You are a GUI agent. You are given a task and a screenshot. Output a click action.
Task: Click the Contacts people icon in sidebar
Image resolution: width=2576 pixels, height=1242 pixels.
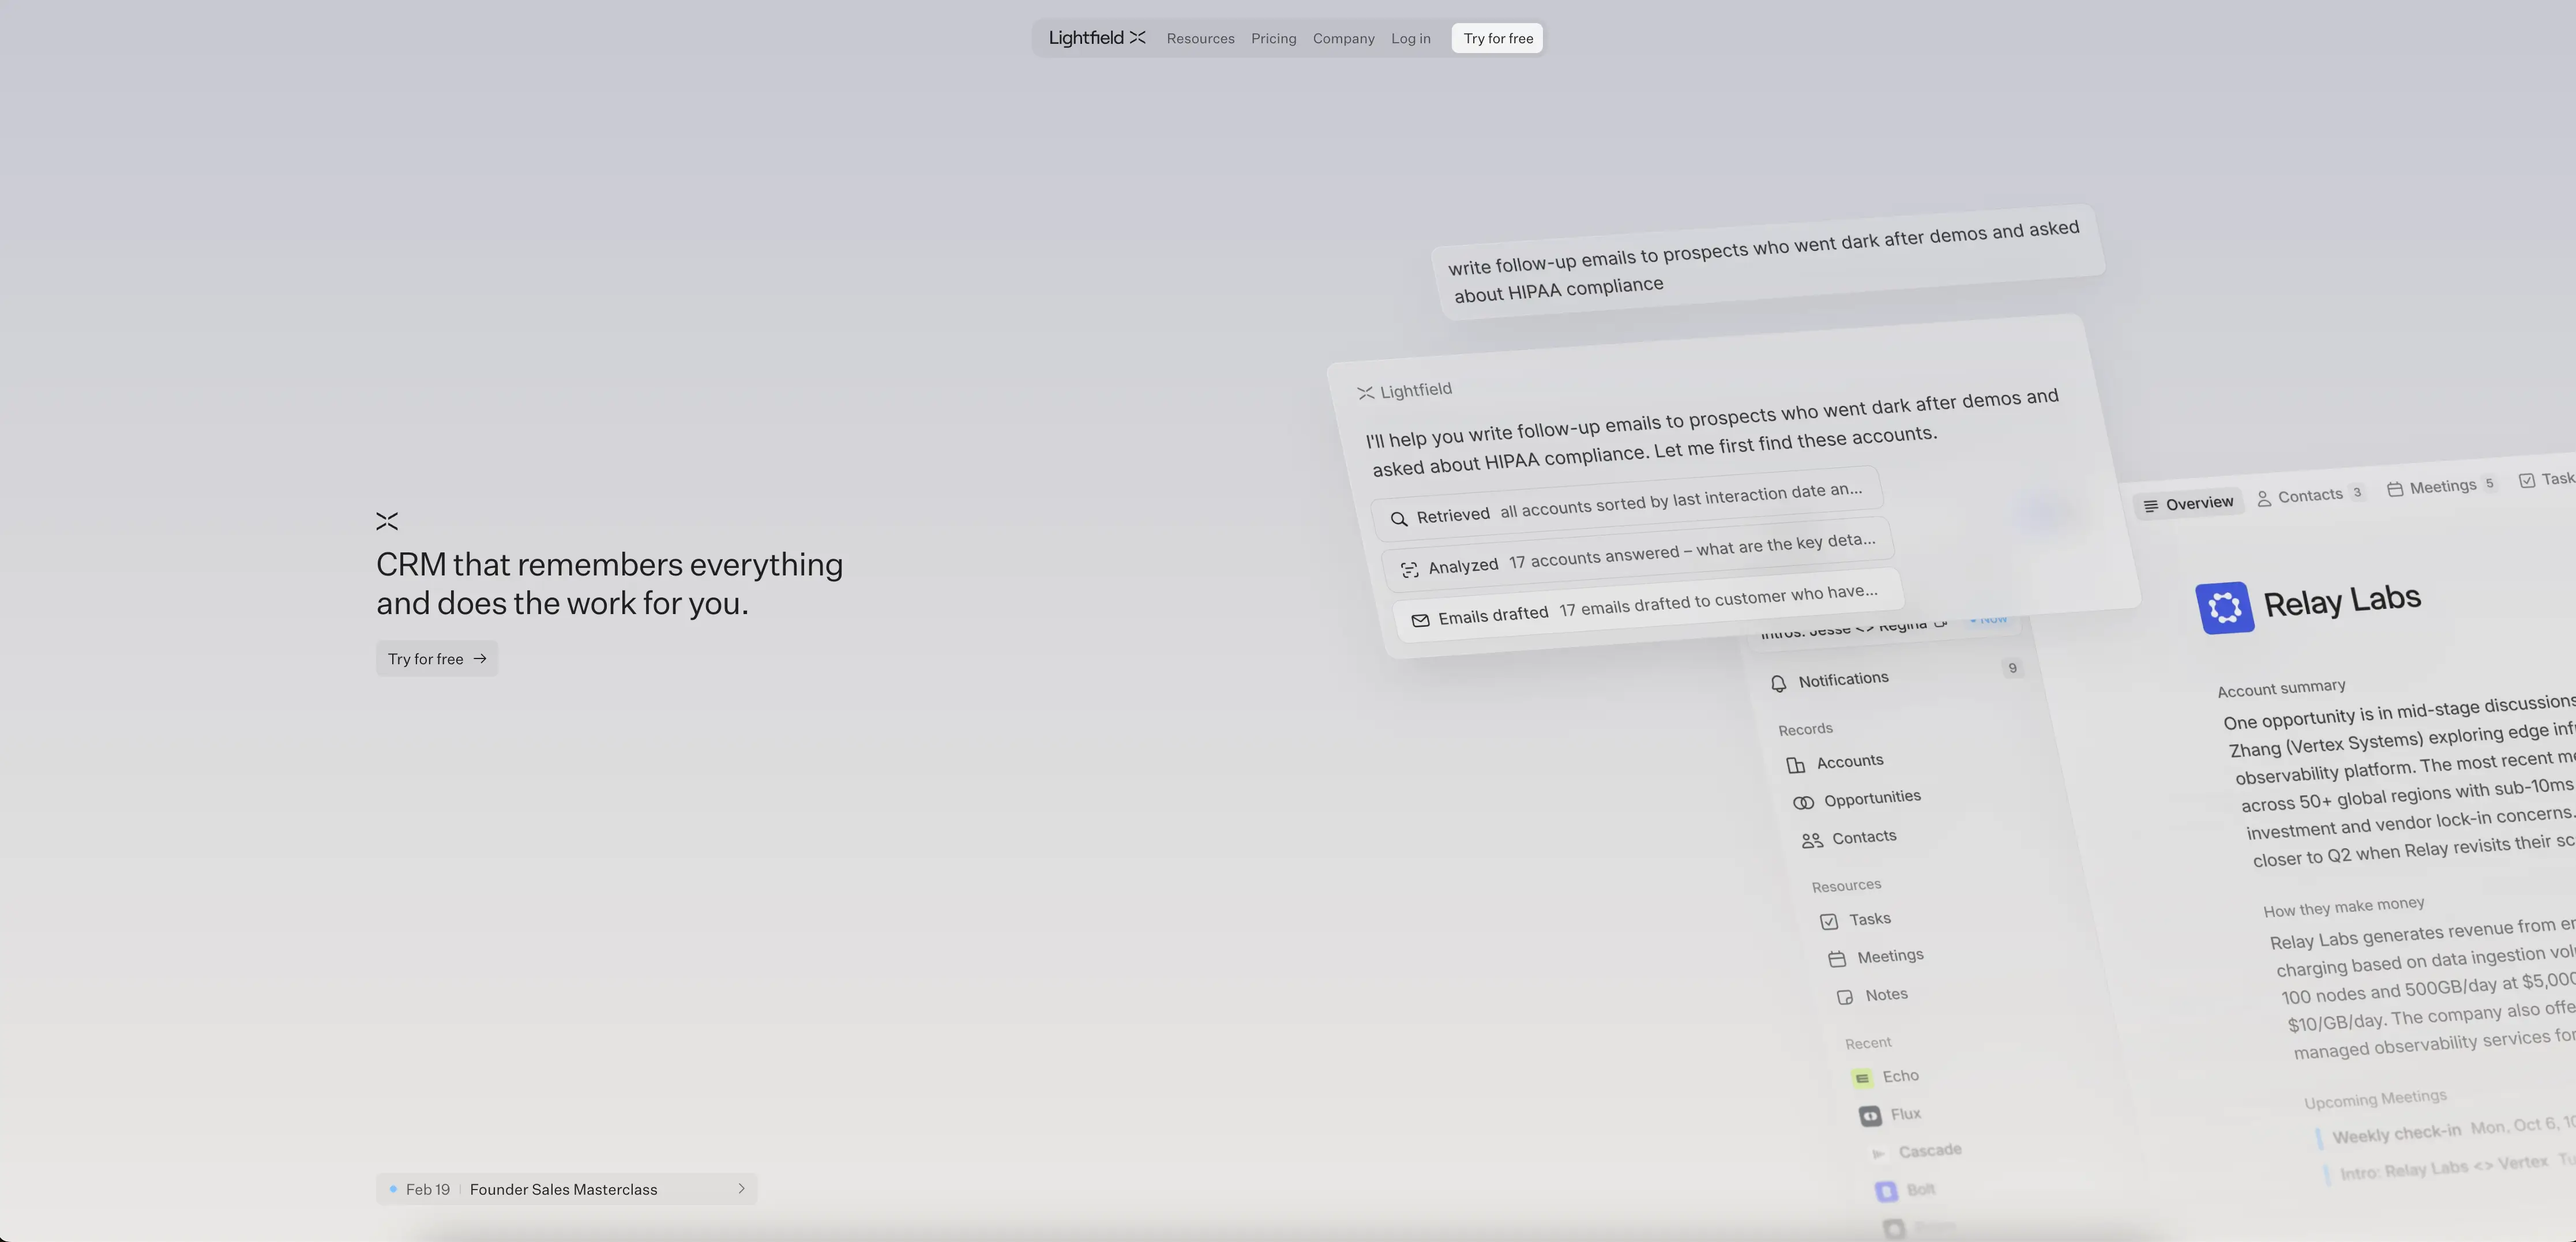(x=1812, y=841)
